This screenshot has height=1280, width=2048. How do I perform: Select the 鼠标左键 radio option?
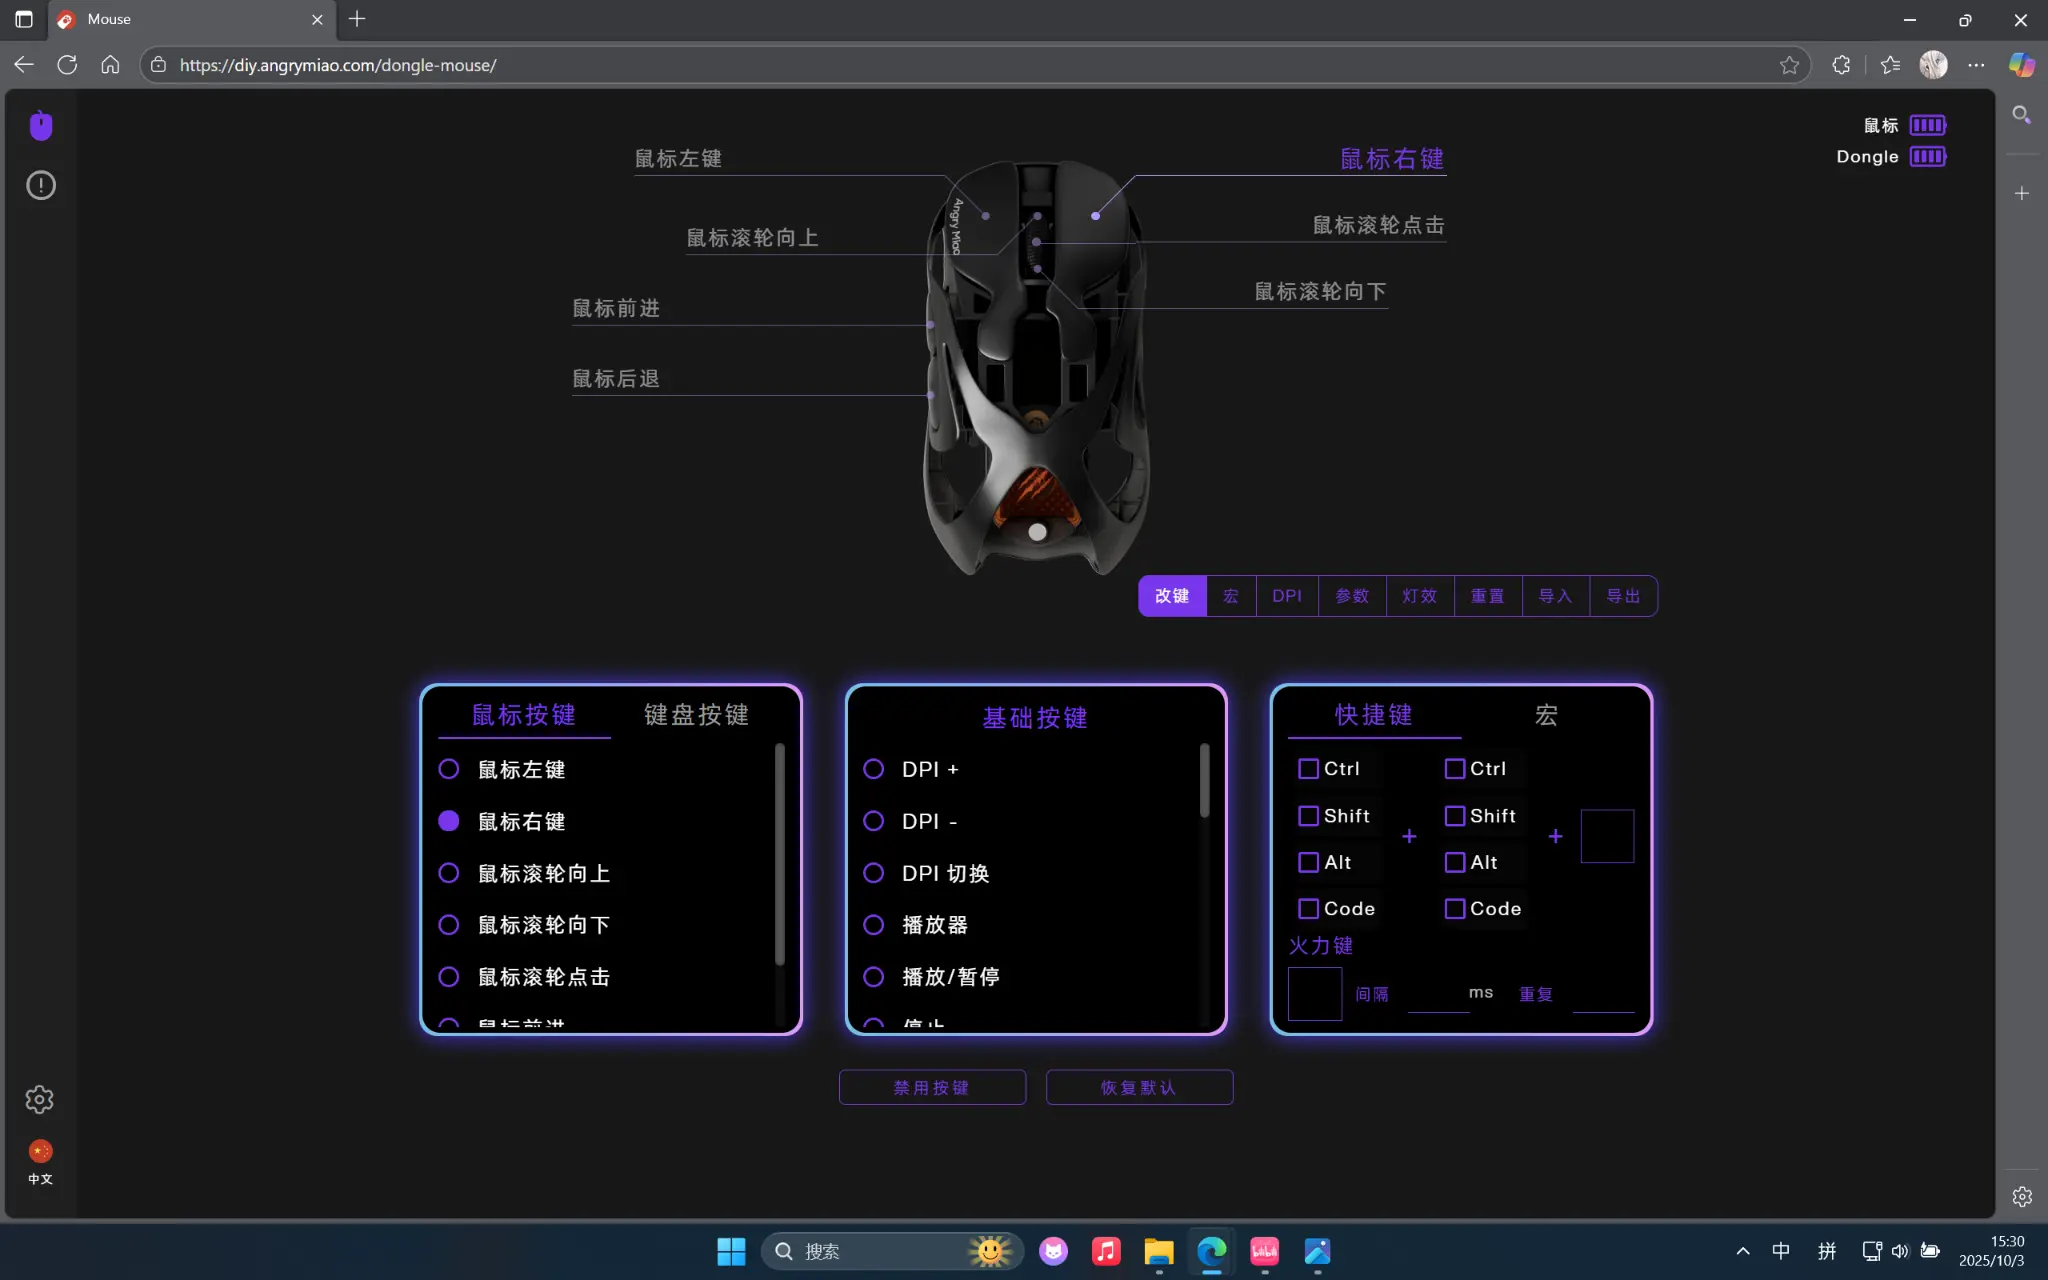coord(449,769)
